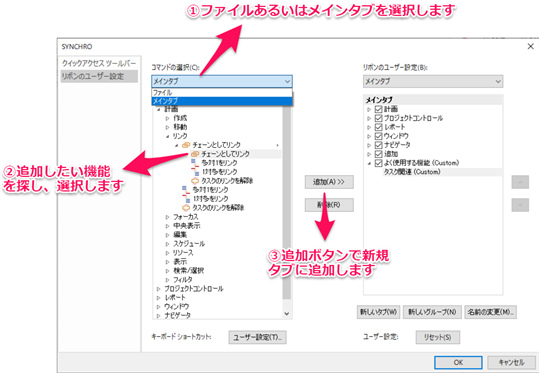
Task: Toggle the 追加 checkbox
Action: click(378, 154)
